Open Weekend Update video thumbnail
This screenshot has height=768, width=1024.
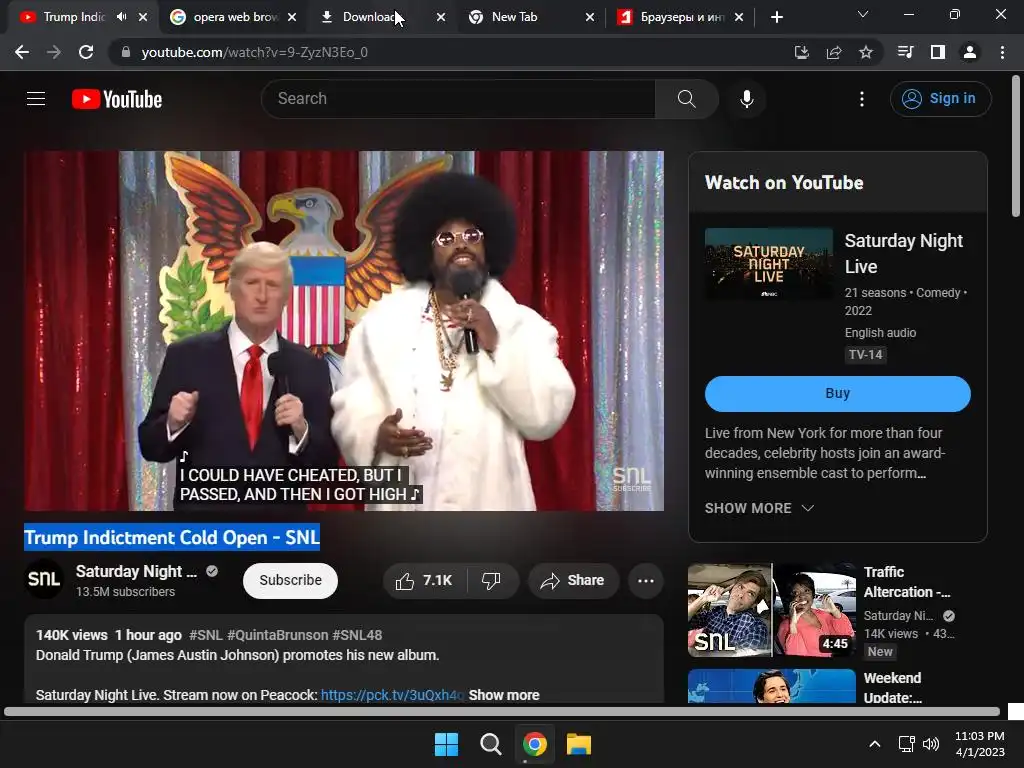[x=771, y=686]
